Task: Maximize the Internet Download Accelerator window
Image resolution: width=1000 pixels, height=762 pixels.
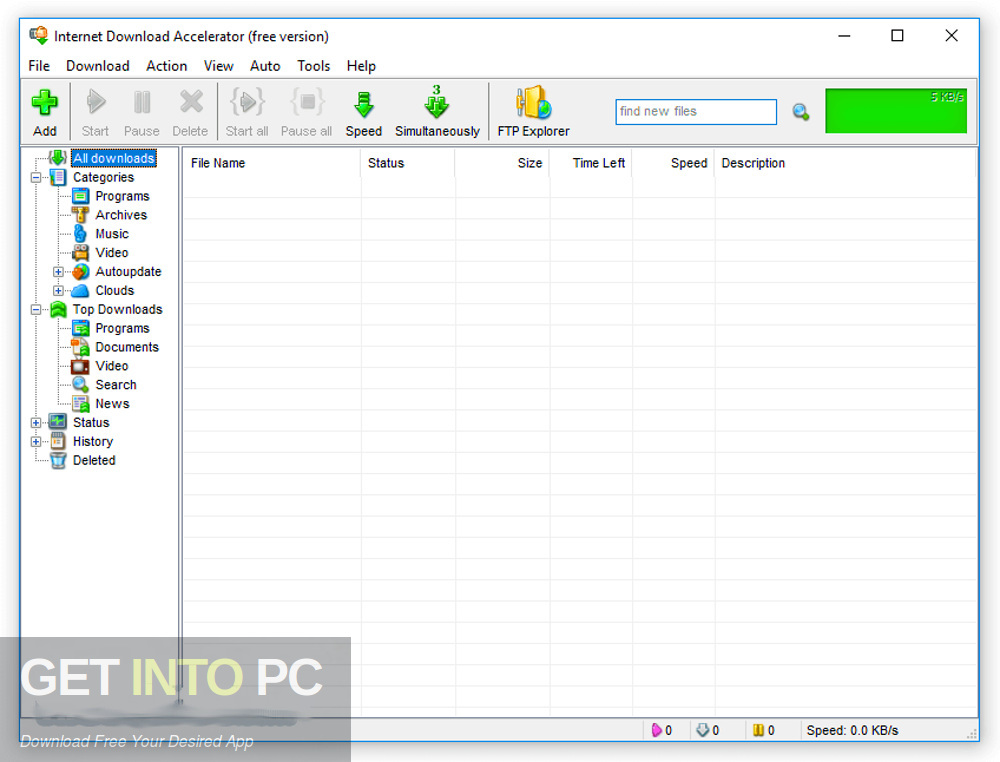Action: 897,36
